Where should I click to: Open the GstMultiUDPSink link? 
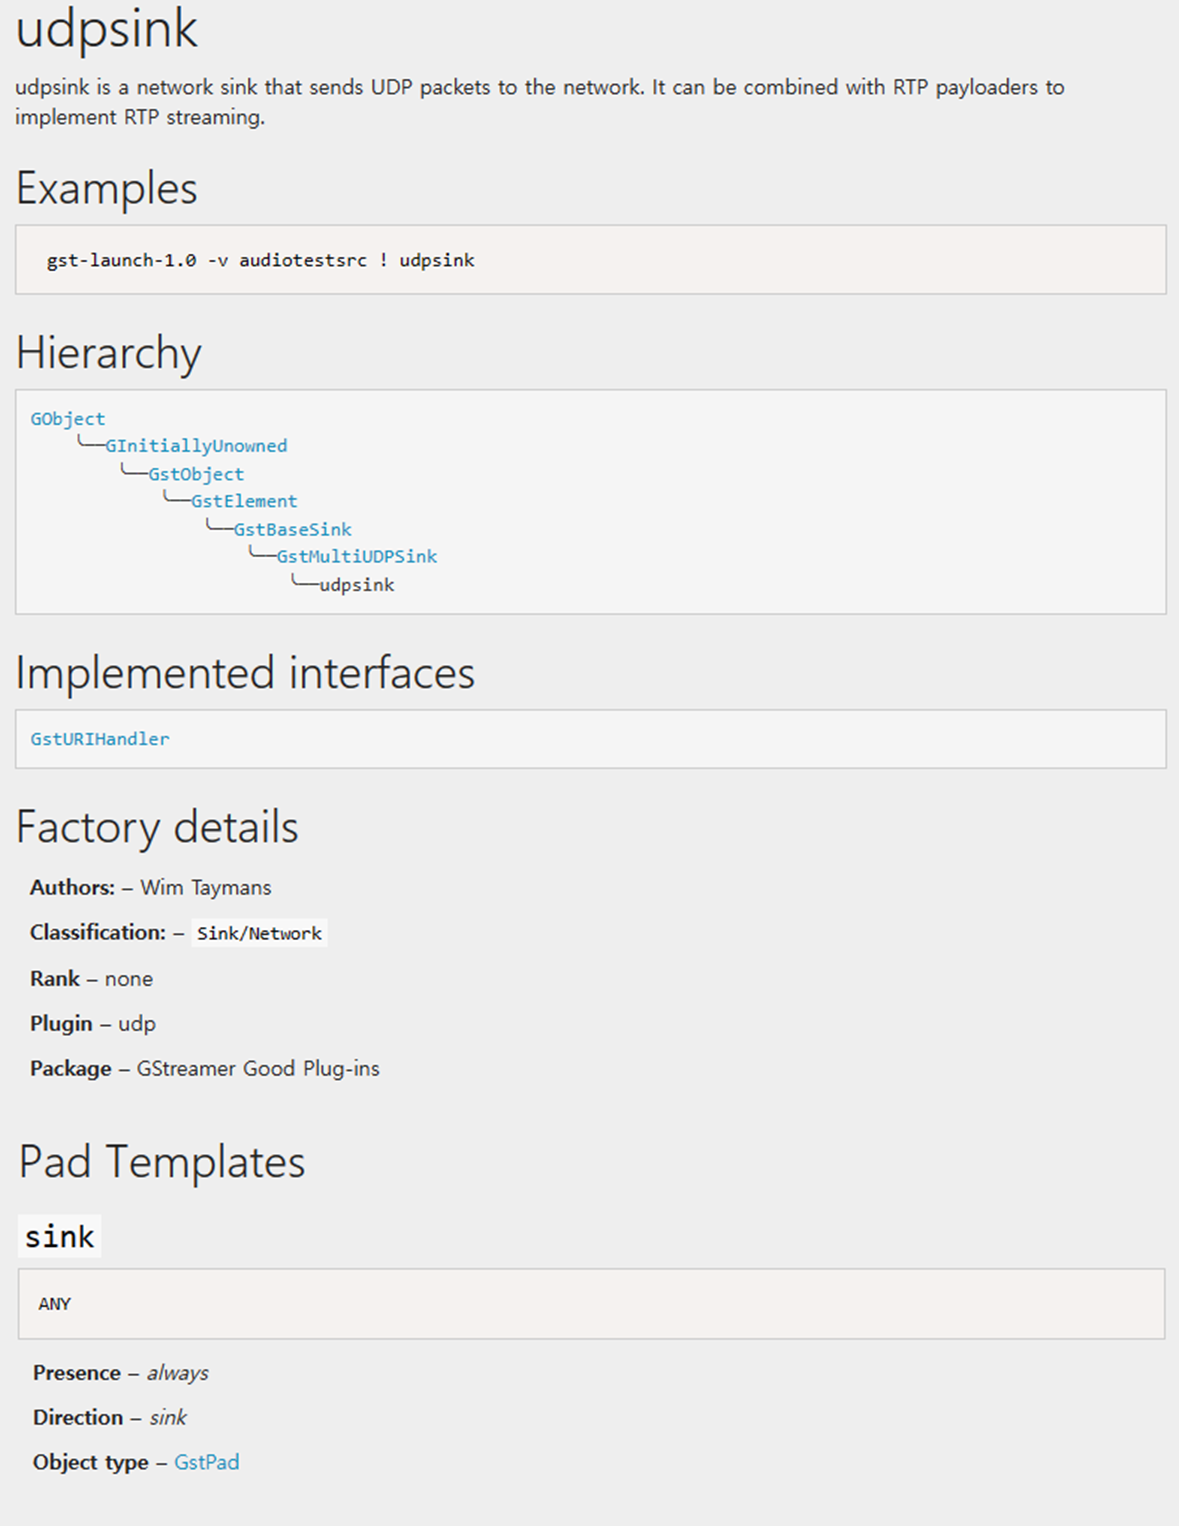pyautogui.click(x=357, y=556)
